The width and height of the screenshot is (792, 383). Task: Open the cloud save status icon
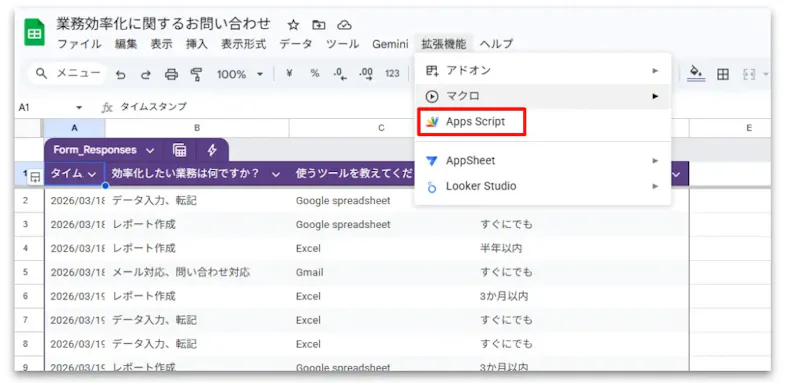[344, 25]
